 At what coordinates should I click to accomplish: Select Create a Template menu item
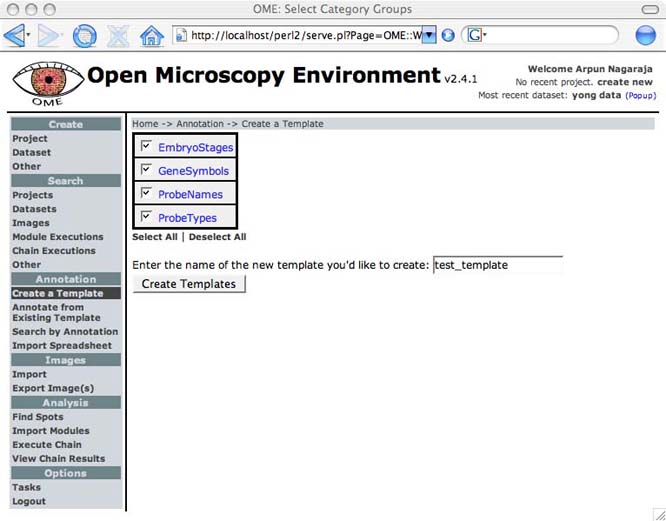(66, 293)
